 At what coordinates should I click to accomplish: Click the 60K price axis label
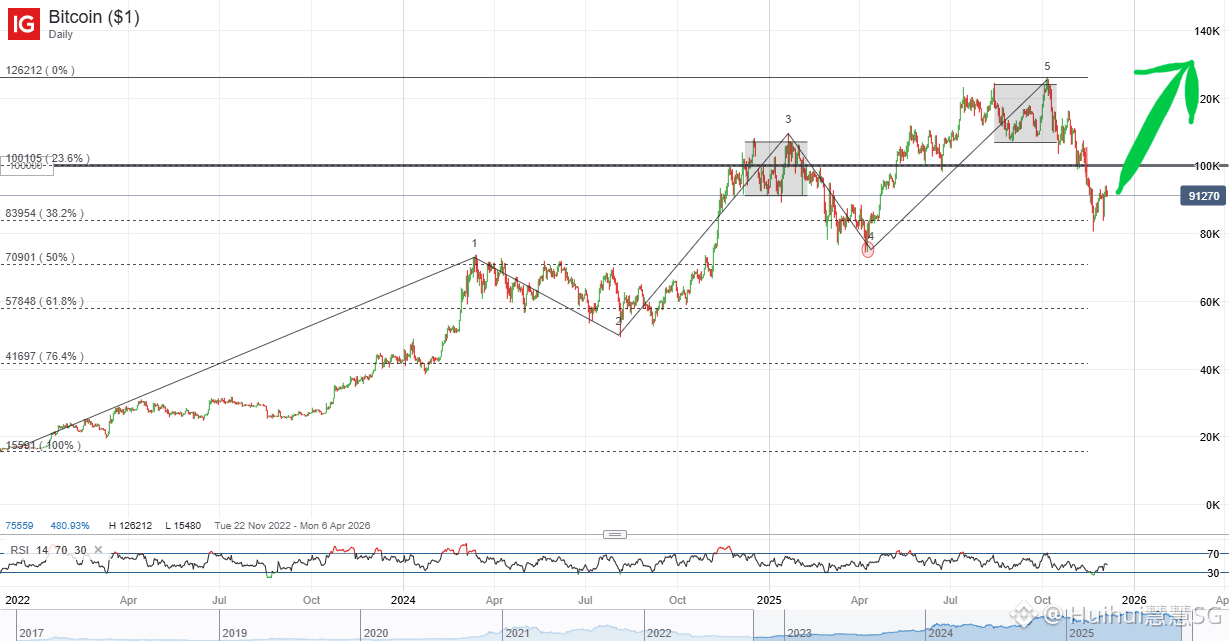[1210, 302]
